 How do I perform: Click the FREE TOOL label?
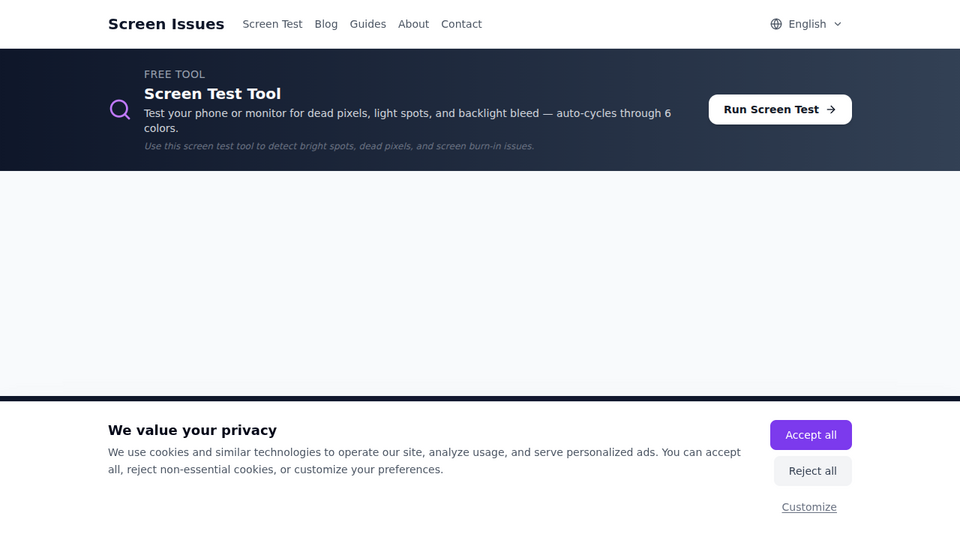(174, 74)
